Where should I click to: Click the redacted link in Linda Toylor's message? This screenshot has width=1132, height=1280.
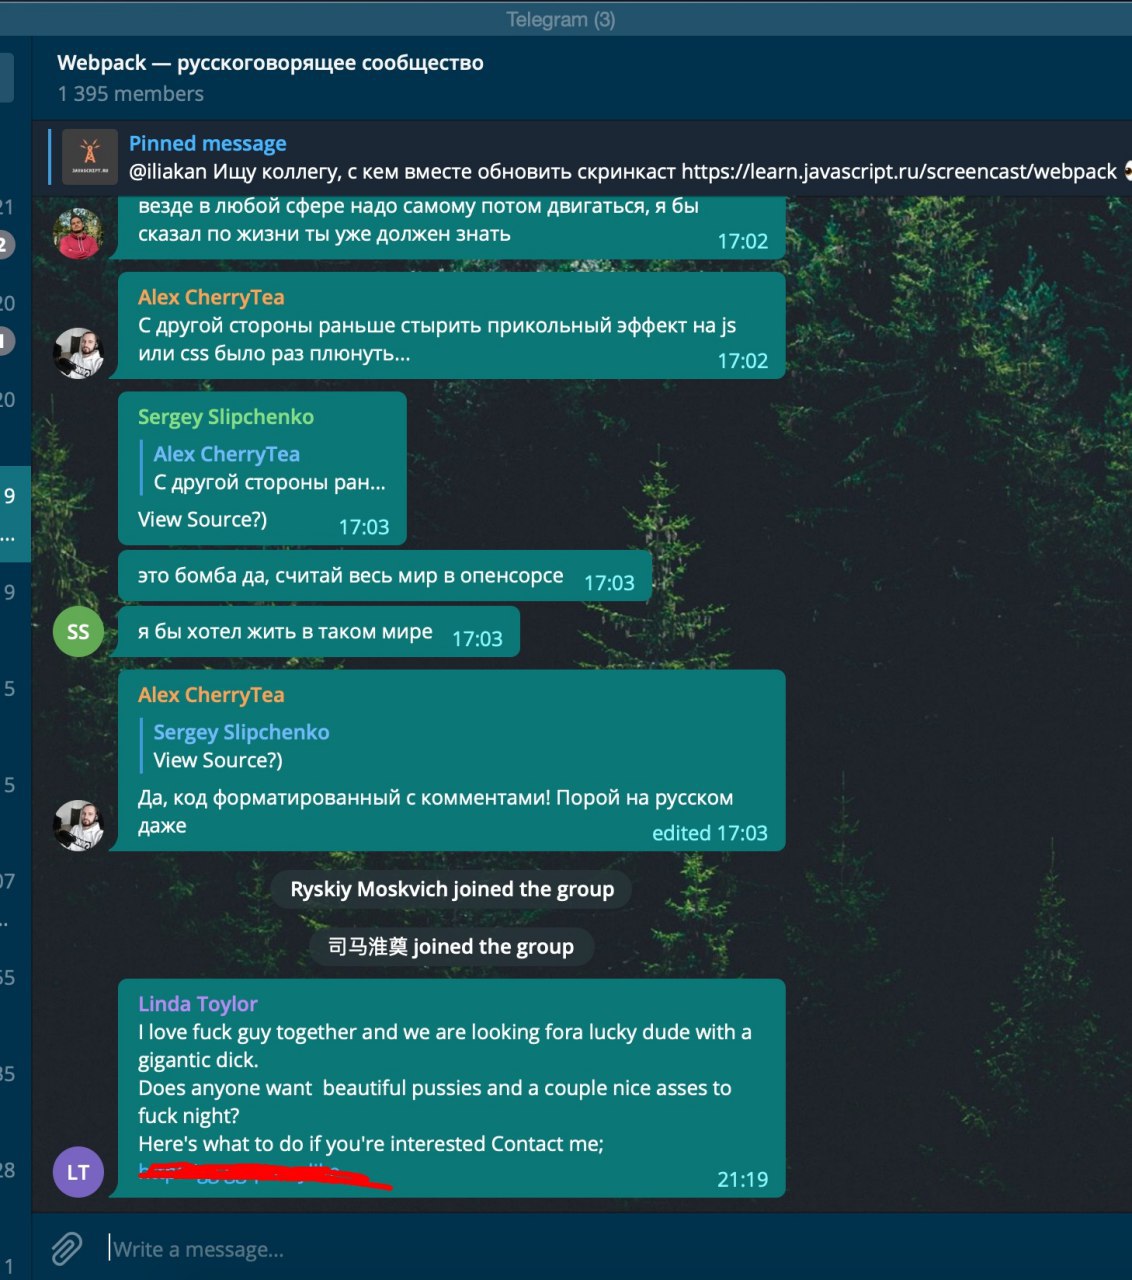coord(264,1174)
